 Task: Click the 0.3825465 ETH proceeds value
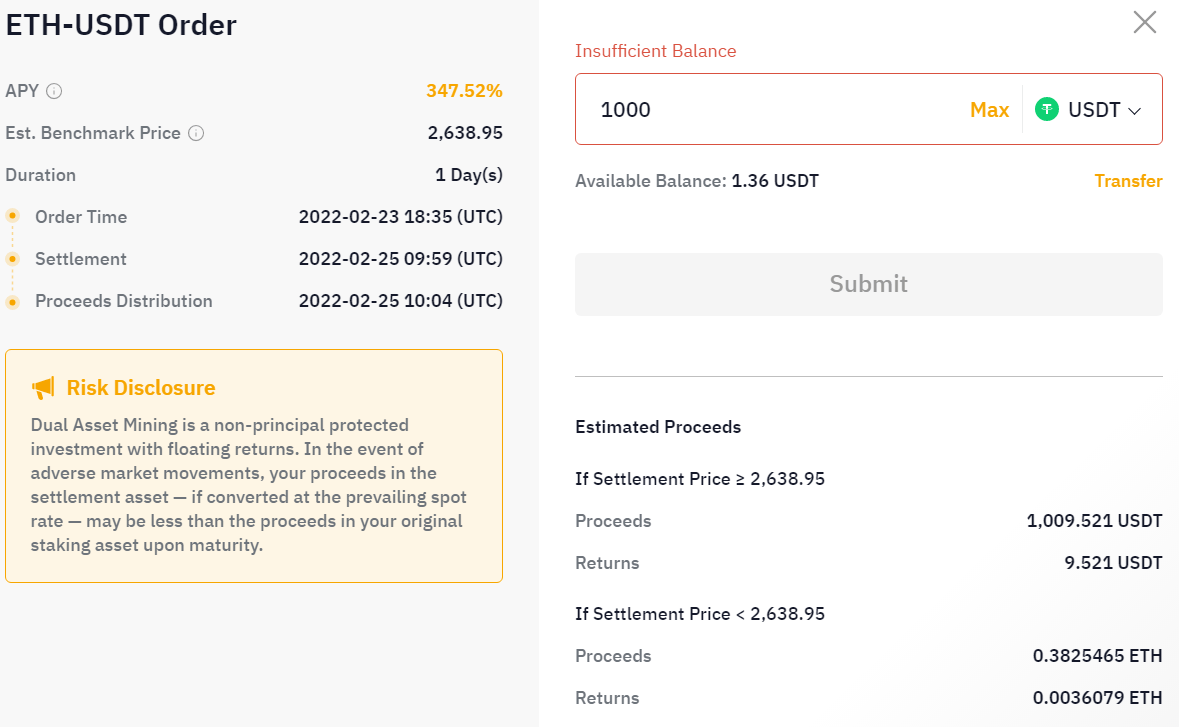[1097, 656]
